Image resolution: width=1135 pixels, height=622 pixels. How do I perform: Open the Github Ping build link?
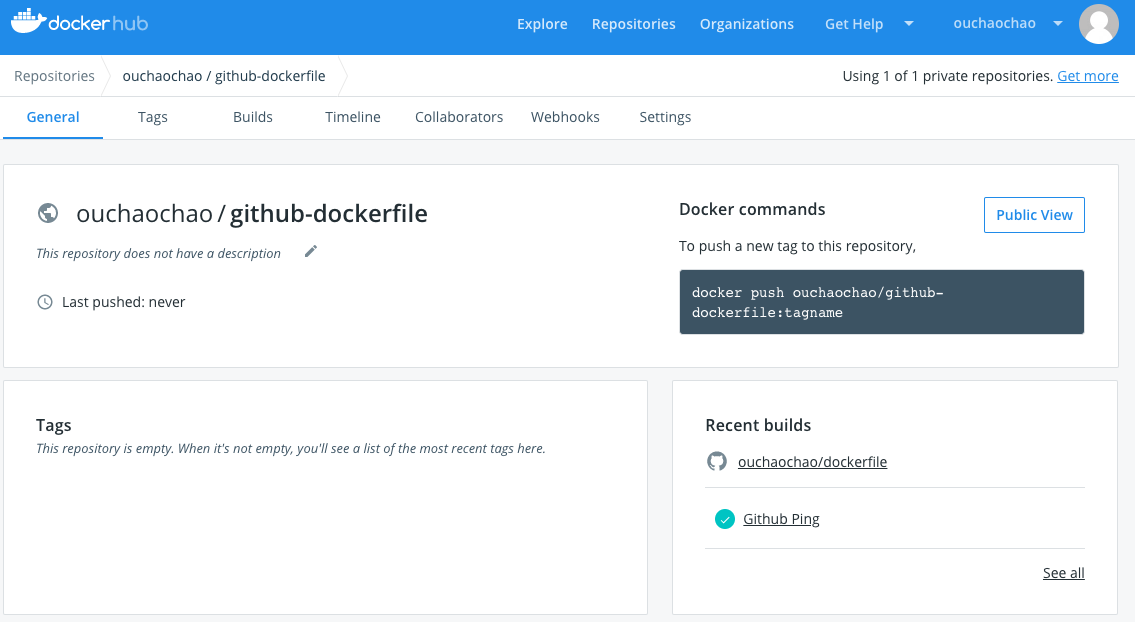781,519
